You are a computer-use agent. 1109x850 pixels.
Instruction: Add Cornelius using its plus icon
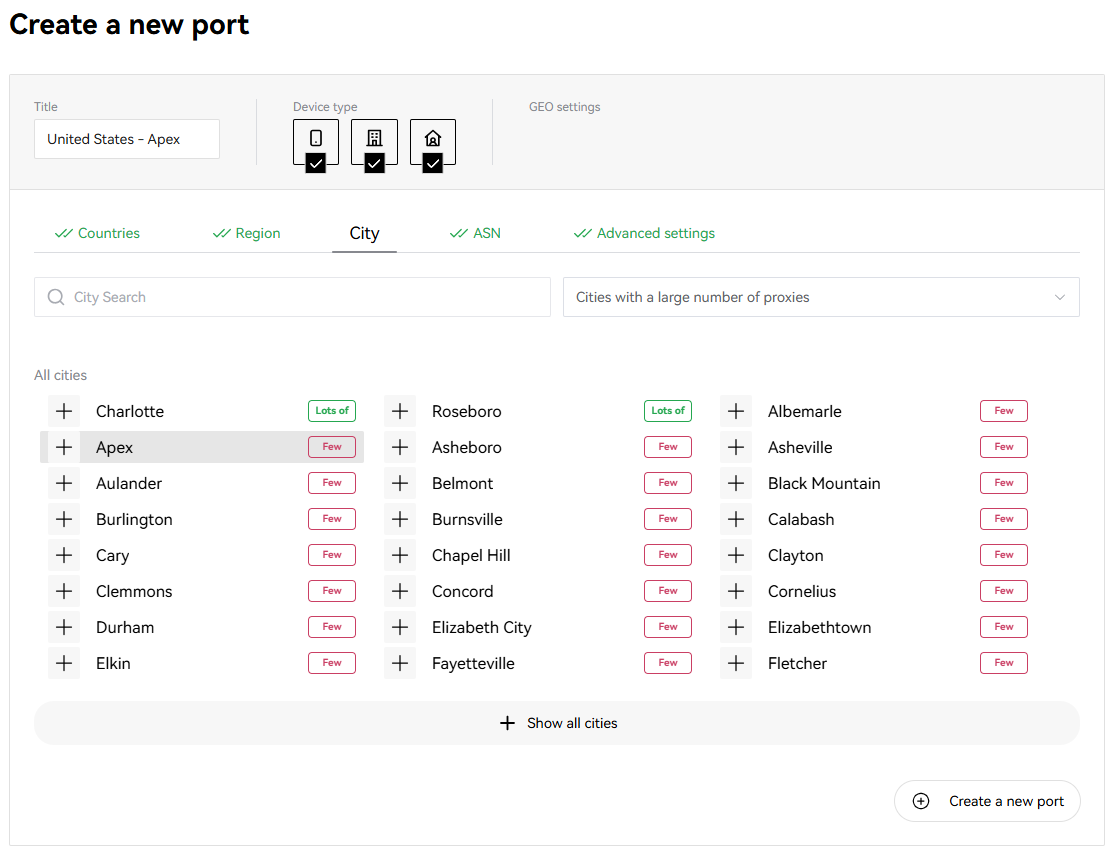click(736, 591)
